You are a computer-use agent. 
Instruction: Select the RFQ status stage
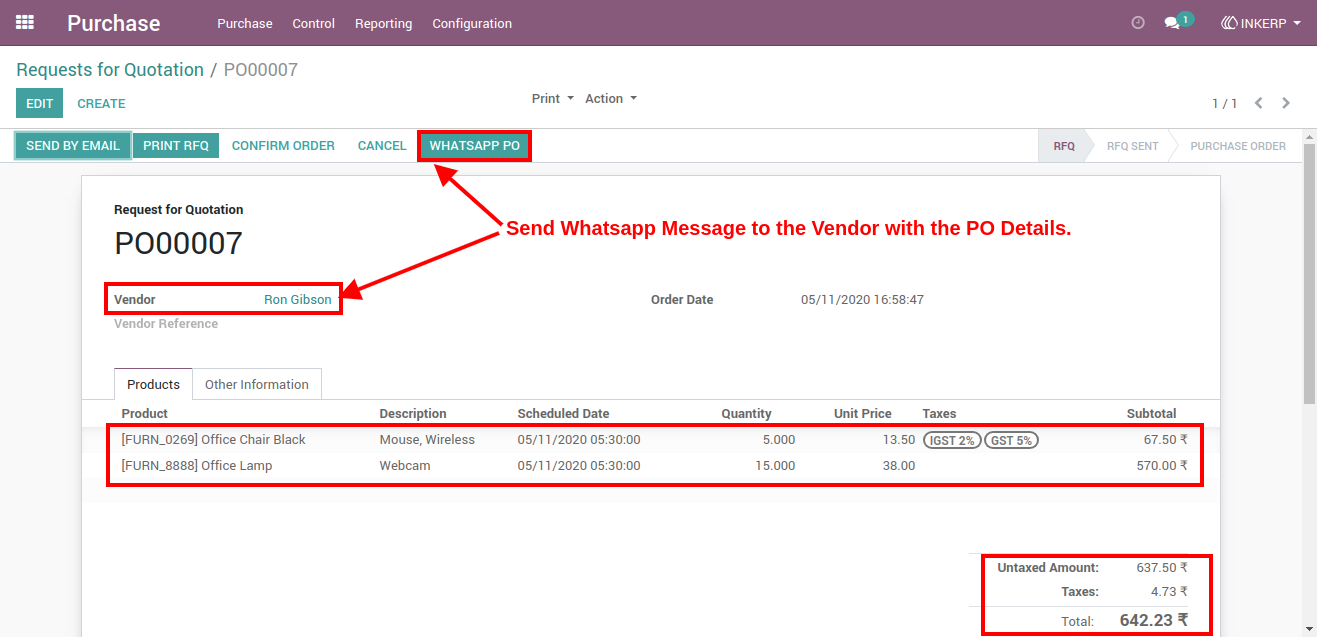tap(1064, 146)
